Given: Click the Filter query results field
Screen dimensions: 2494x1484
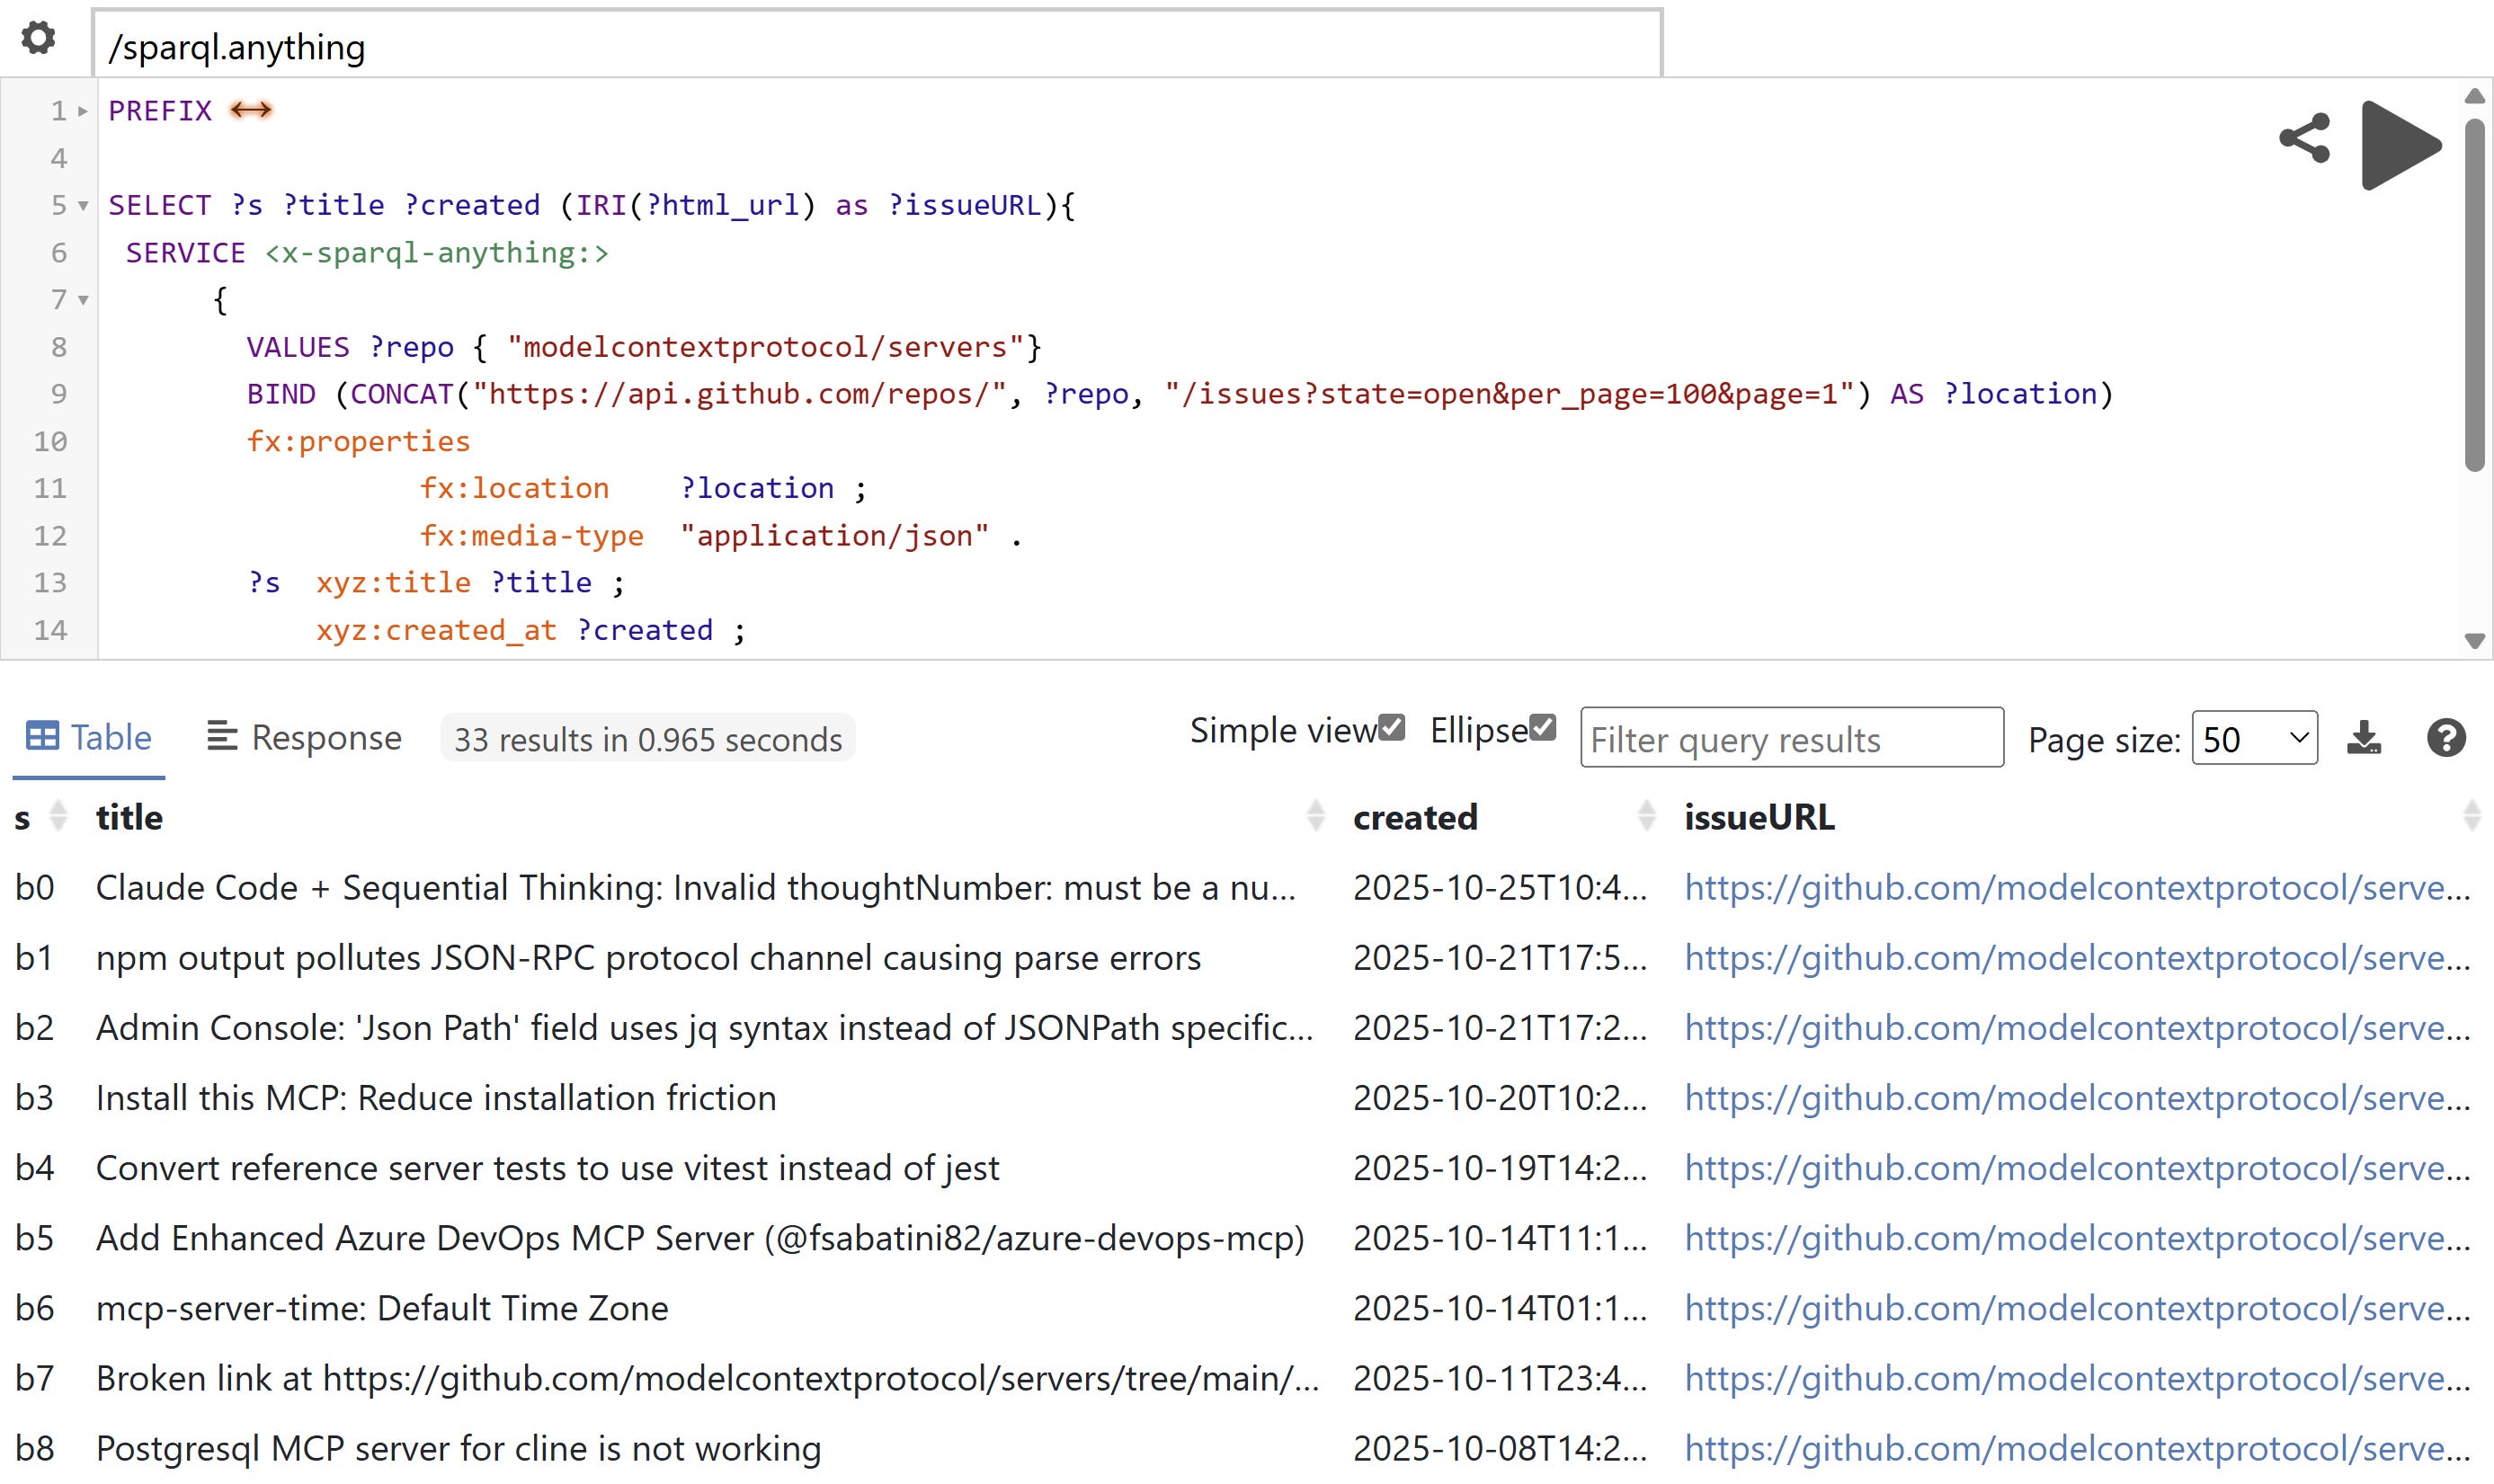Looking at the screenshot, I should (1790, 738).
